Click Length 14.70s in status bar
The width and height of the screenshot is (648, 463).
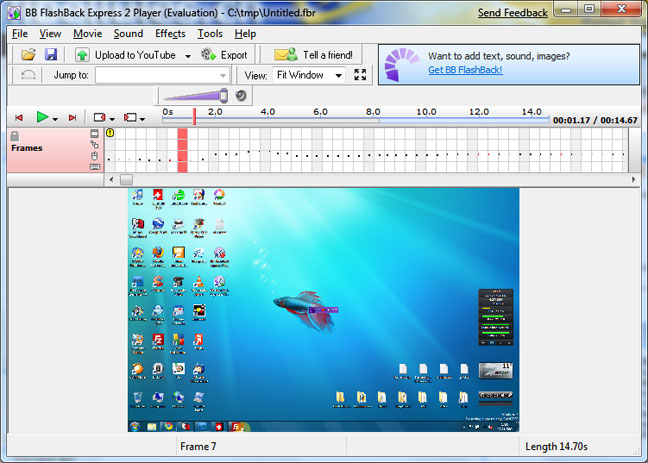pyautogui.click(x=556, y=446)
